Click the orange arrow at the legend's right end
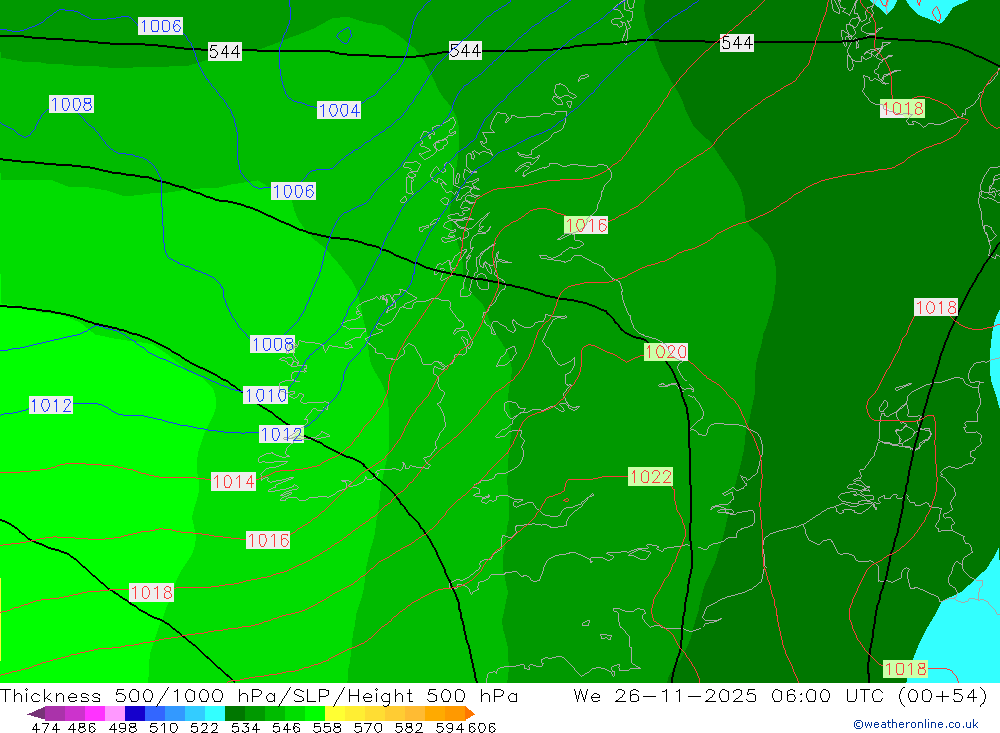The width and height of the screenshot is (1000, 733). (470, 713)
